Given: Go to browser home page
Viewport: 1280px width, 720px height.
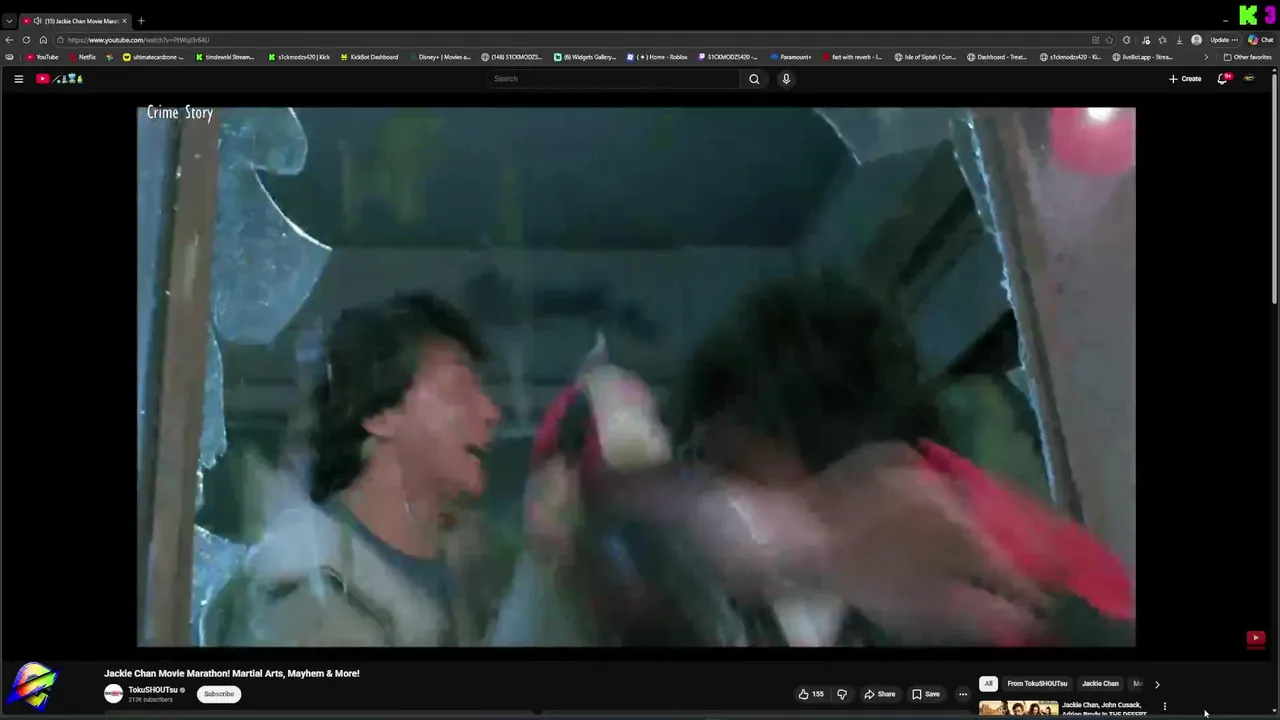Looking at the screenshot, I should [x=43, y=40].
